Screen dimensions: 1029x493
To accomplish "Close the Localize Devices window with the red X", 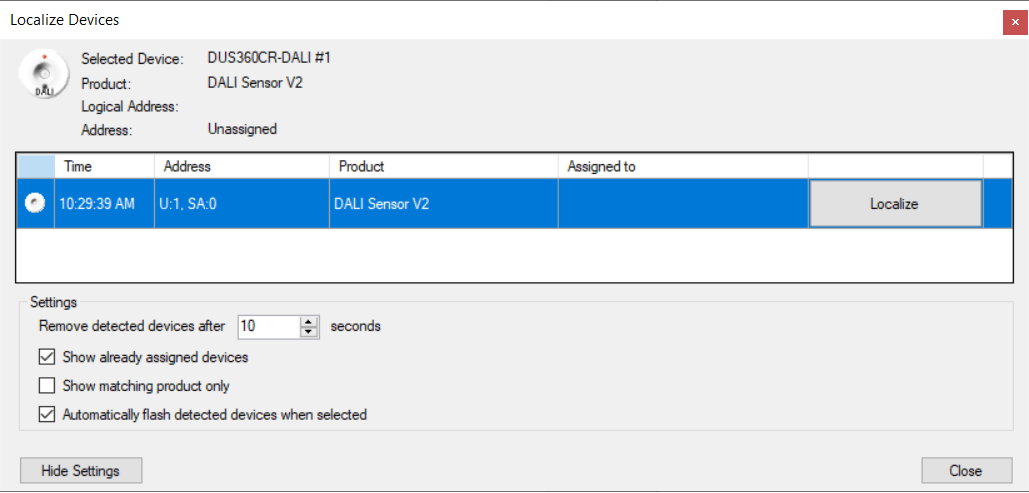I will (x=1015, y=21).
